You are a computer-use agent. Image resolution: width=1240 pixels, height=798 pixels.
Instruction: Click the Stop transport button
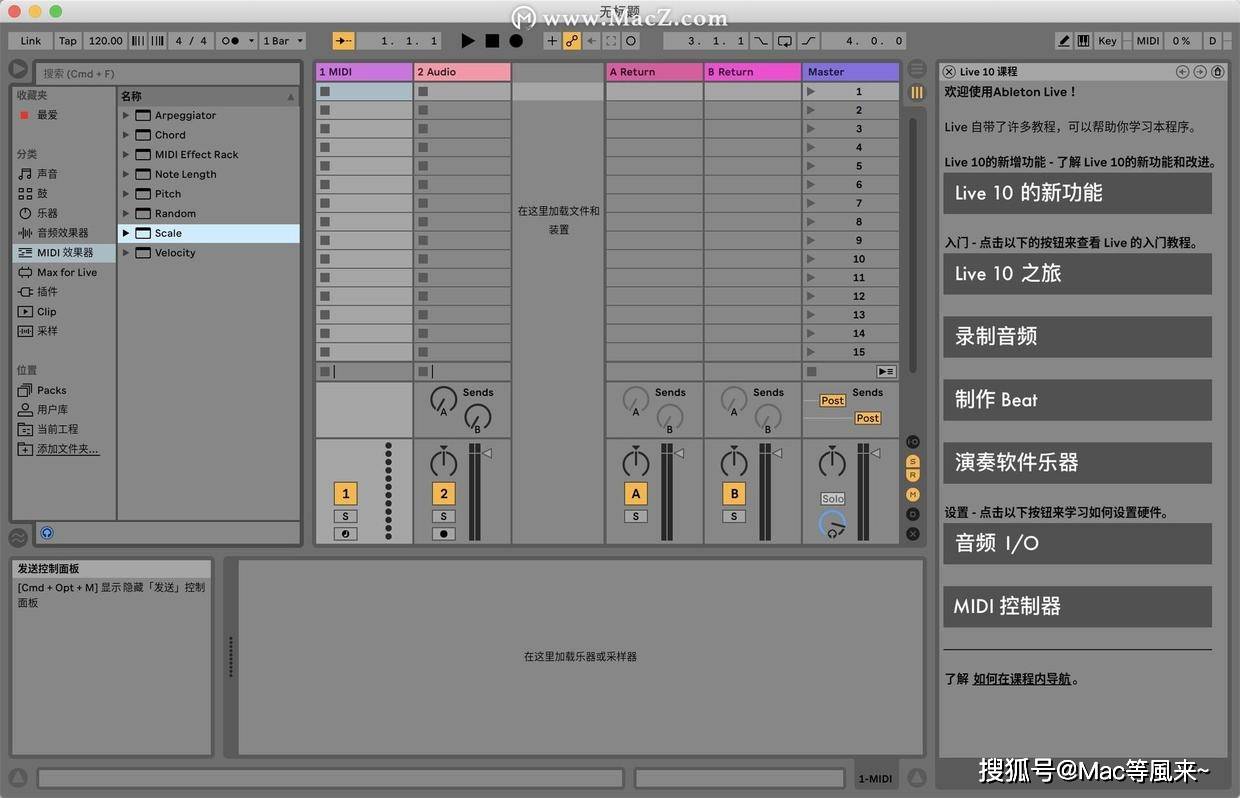click(x=492, y=41)
